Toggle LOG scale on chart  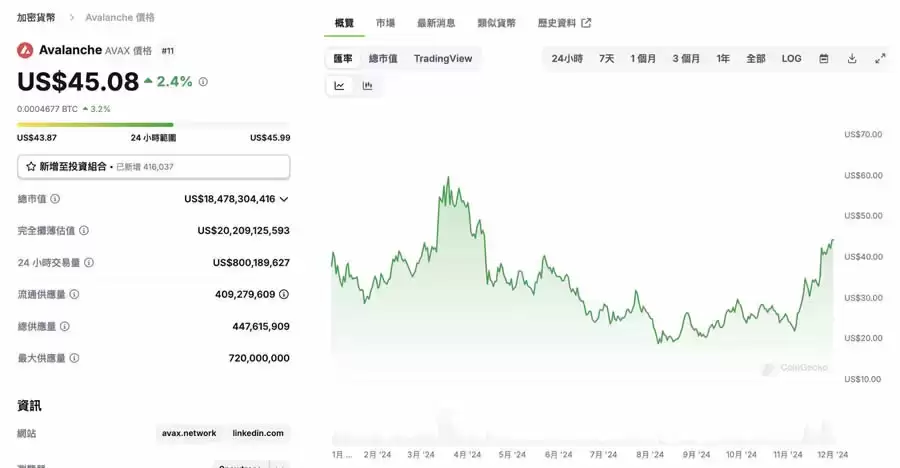(x=792, y=59)
